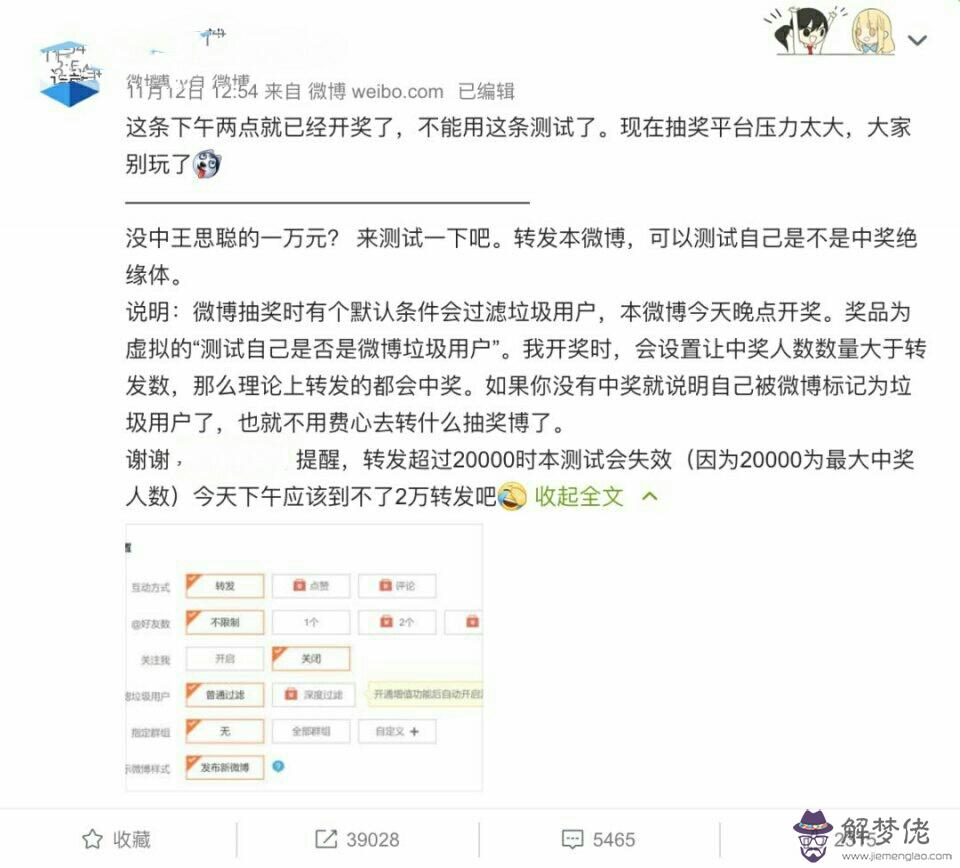
Task: Click the cartoon characters card decoration
Action: click(829, 31)
